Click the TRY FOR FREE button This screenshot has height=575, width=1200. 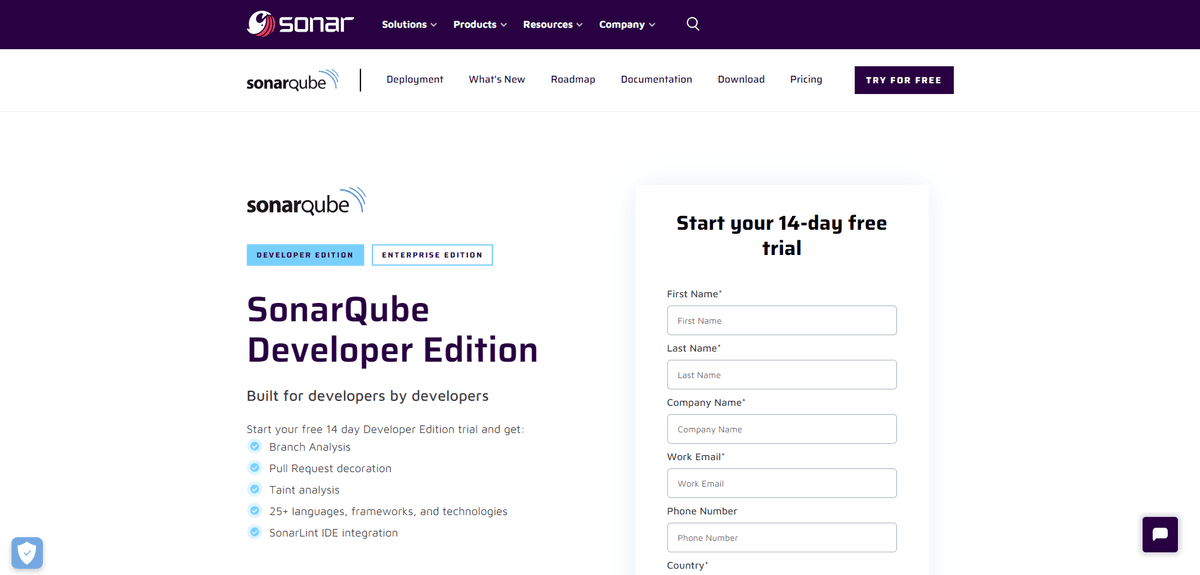(x=904, y=80)
